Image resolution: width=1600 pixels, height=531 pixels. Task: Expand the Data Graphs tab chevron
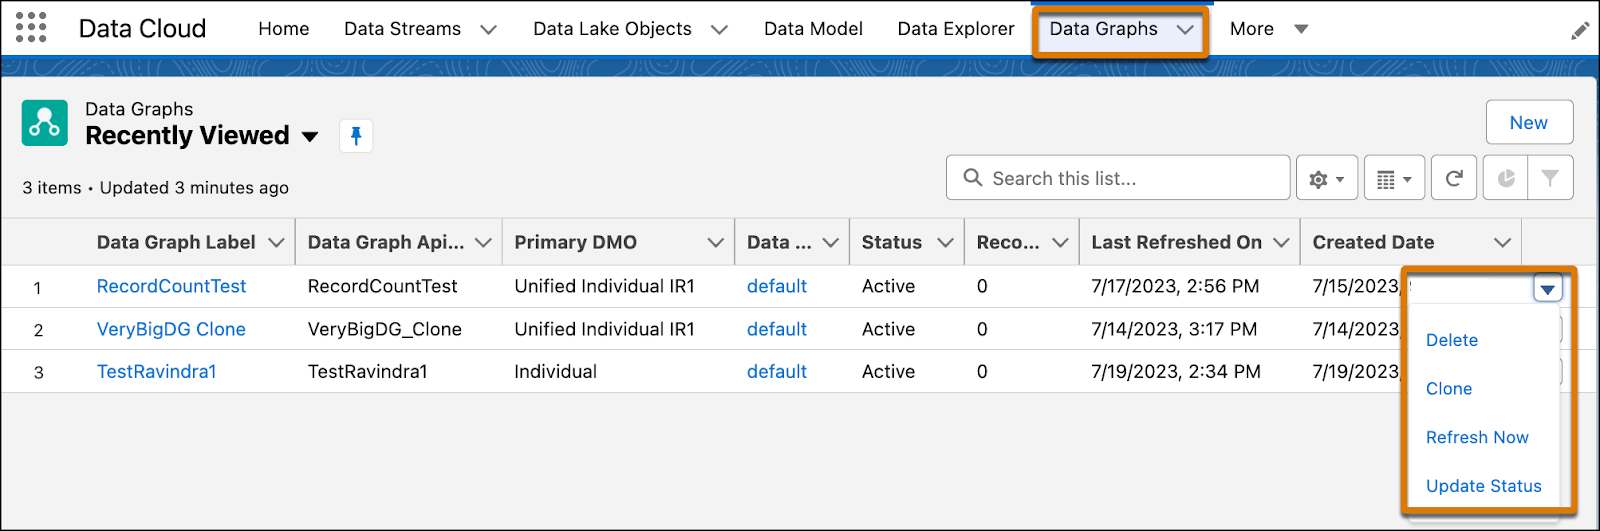pyautogui.click(x=1185, y=30)
